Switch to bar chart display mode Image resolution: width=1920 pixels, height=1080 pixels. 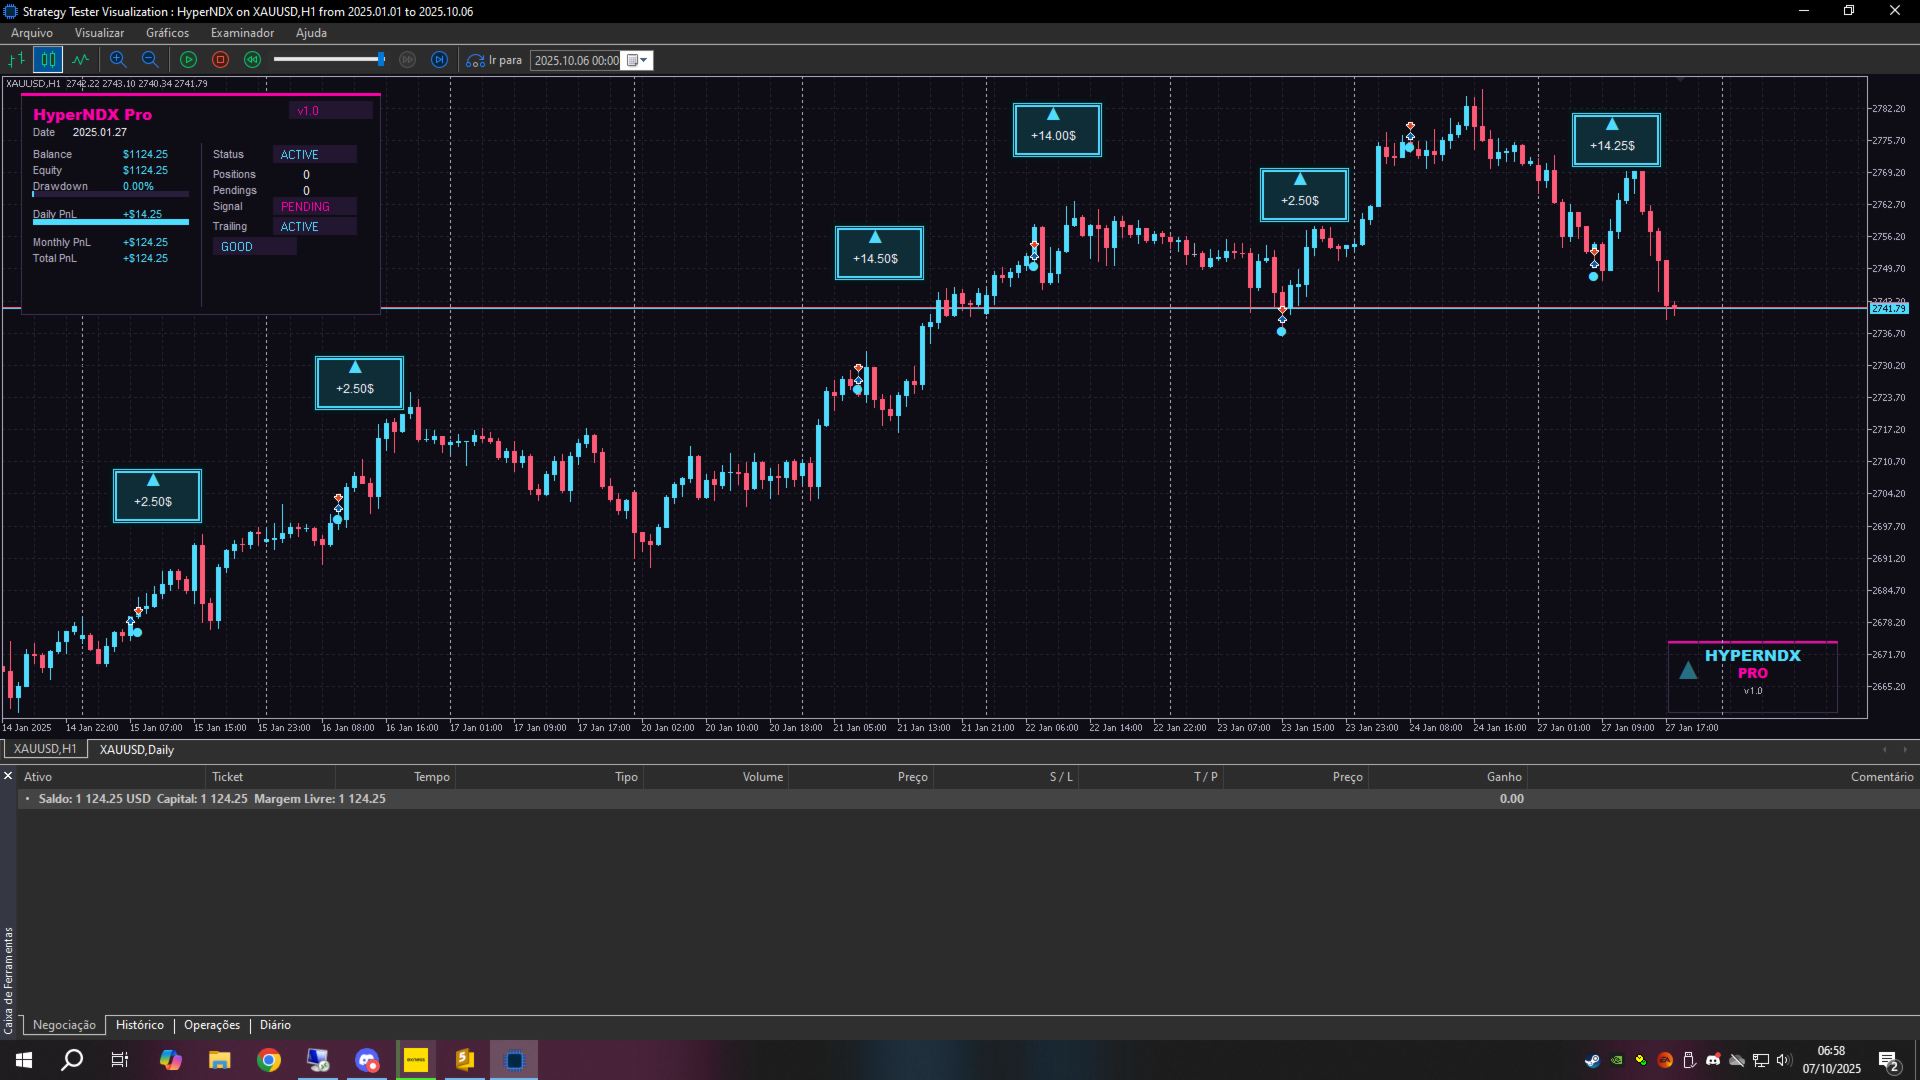click(x=17, y=60)
